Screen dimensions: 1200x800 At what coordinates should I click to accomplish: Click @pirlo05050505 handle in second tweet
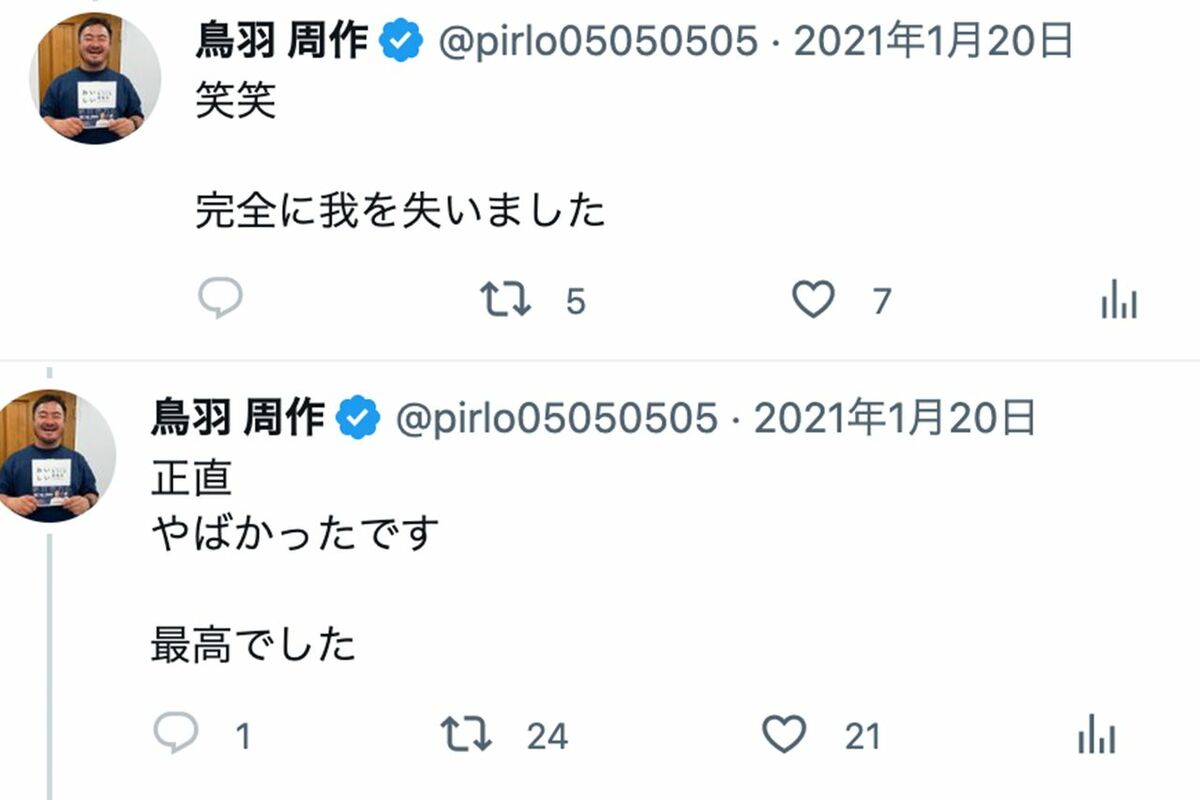(557, 419)
